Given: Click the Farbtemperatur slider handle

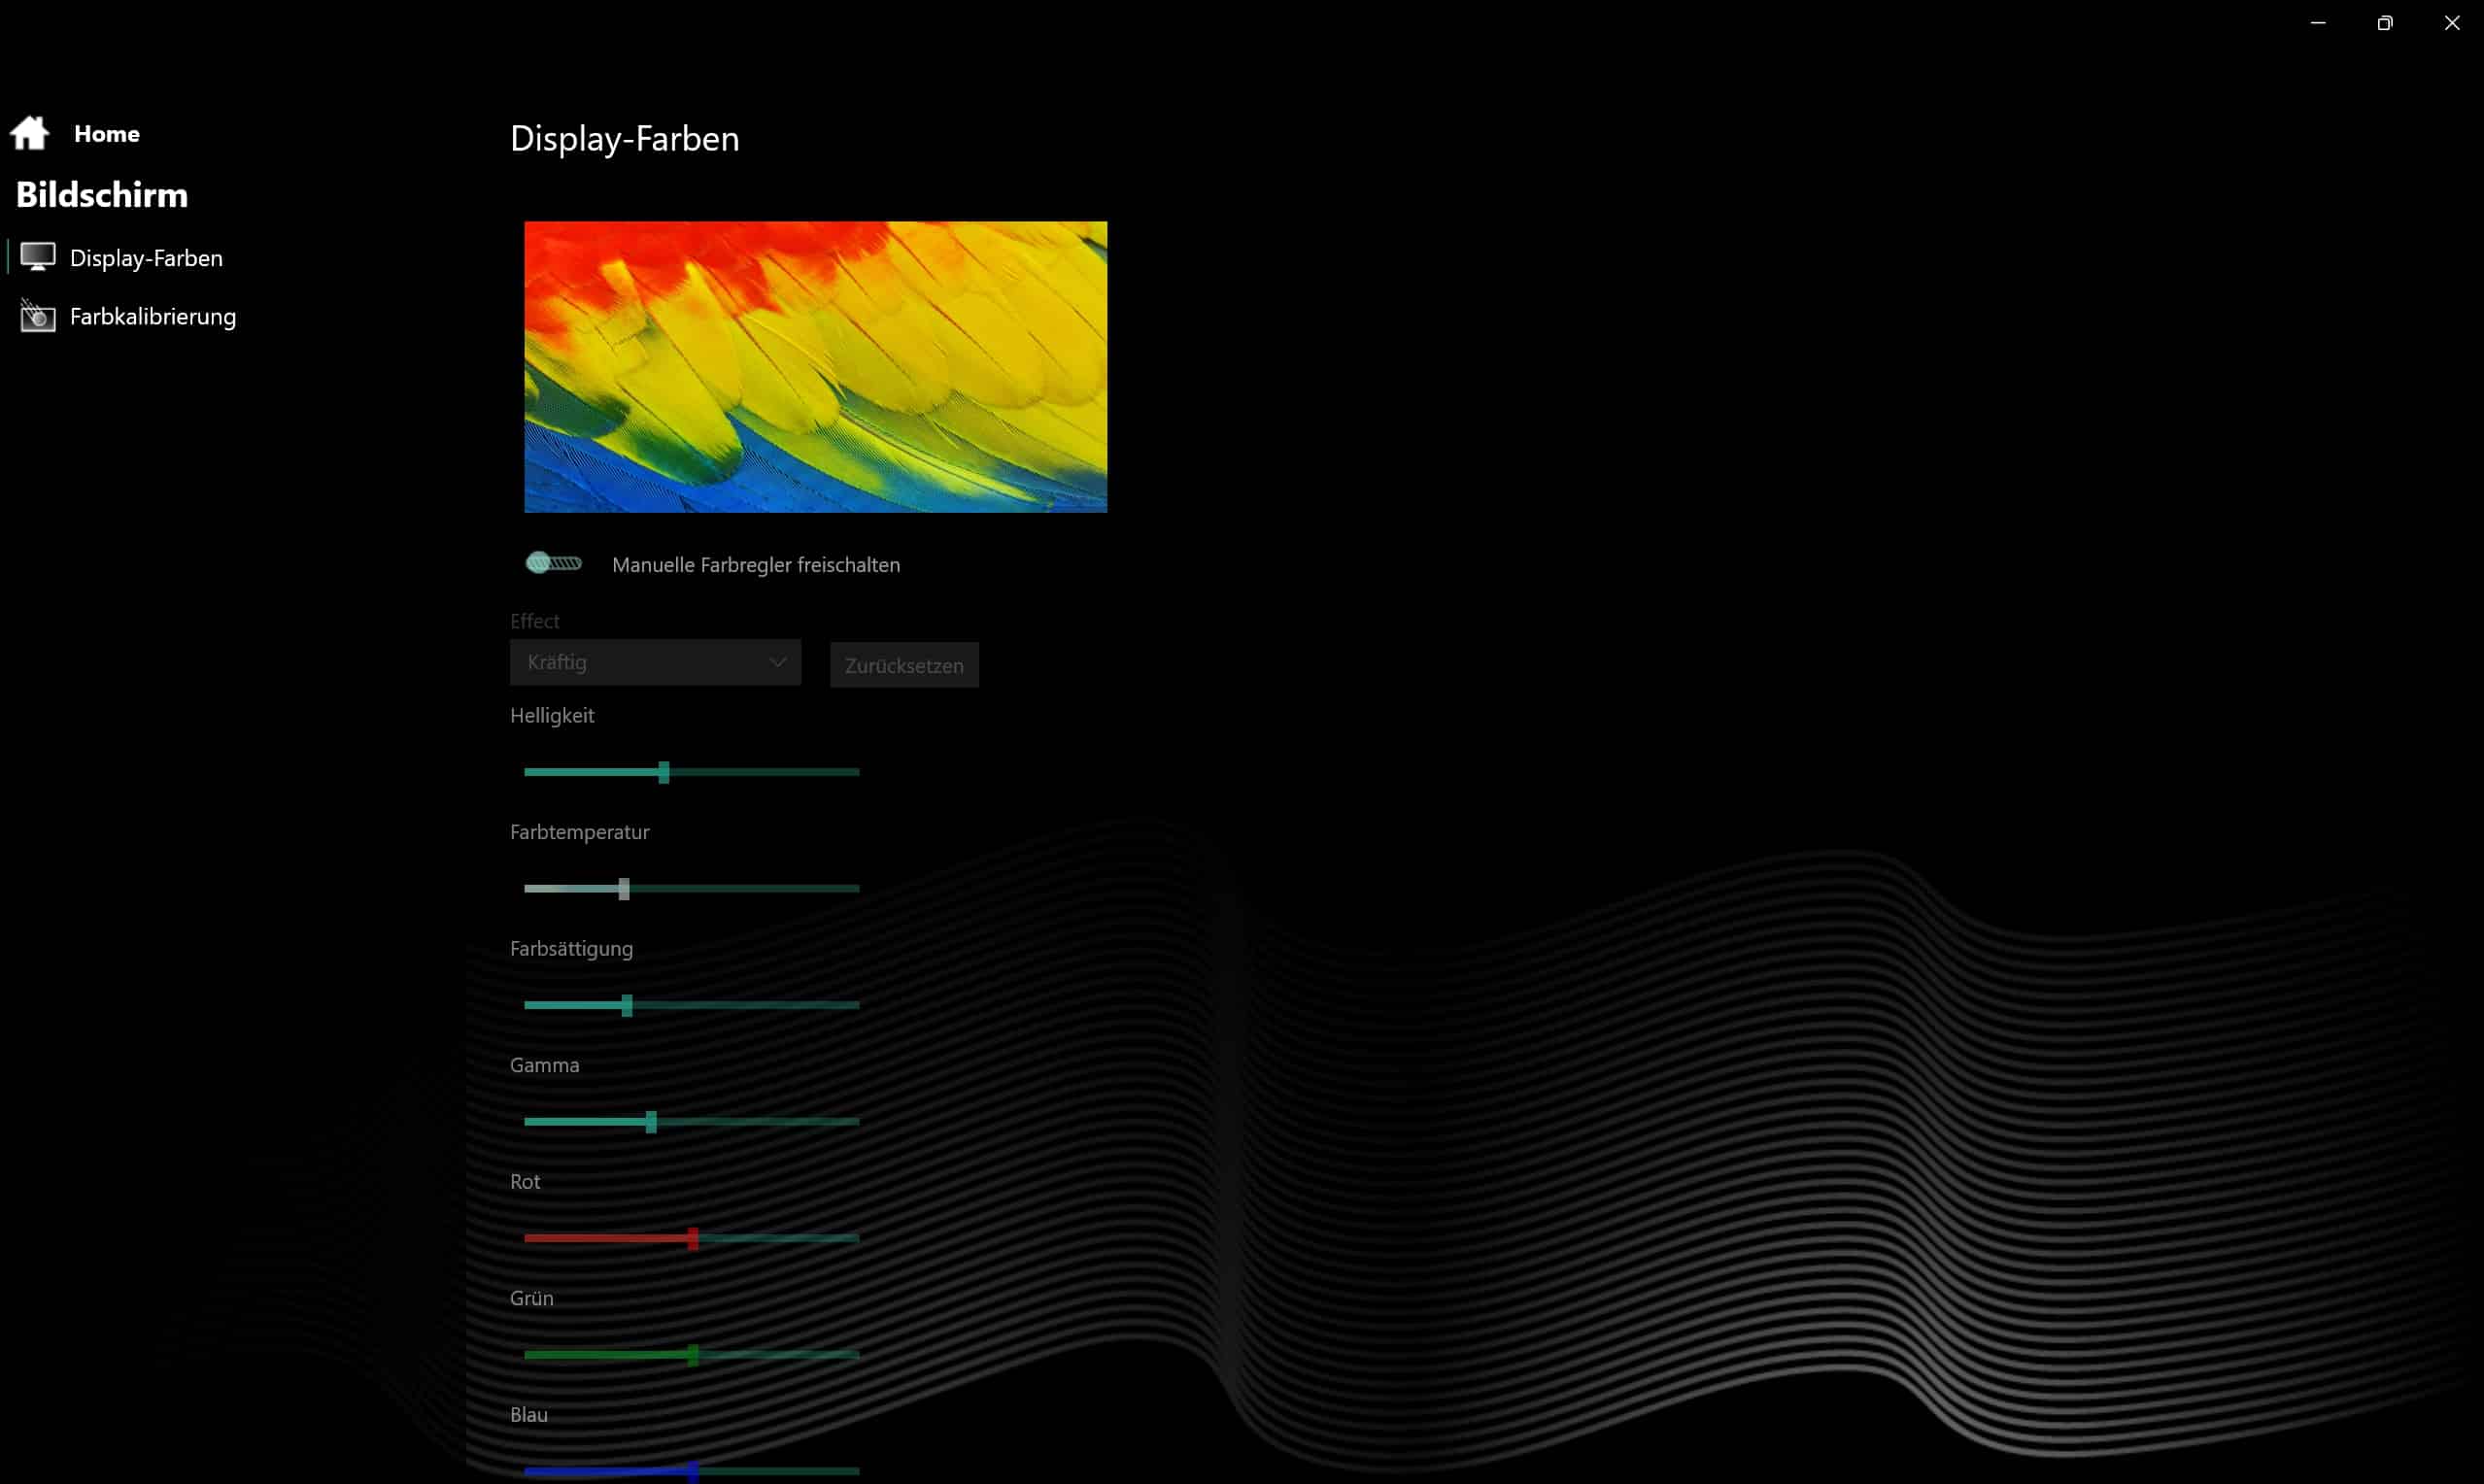Looking at the screenshot, I should click(624, 888).
